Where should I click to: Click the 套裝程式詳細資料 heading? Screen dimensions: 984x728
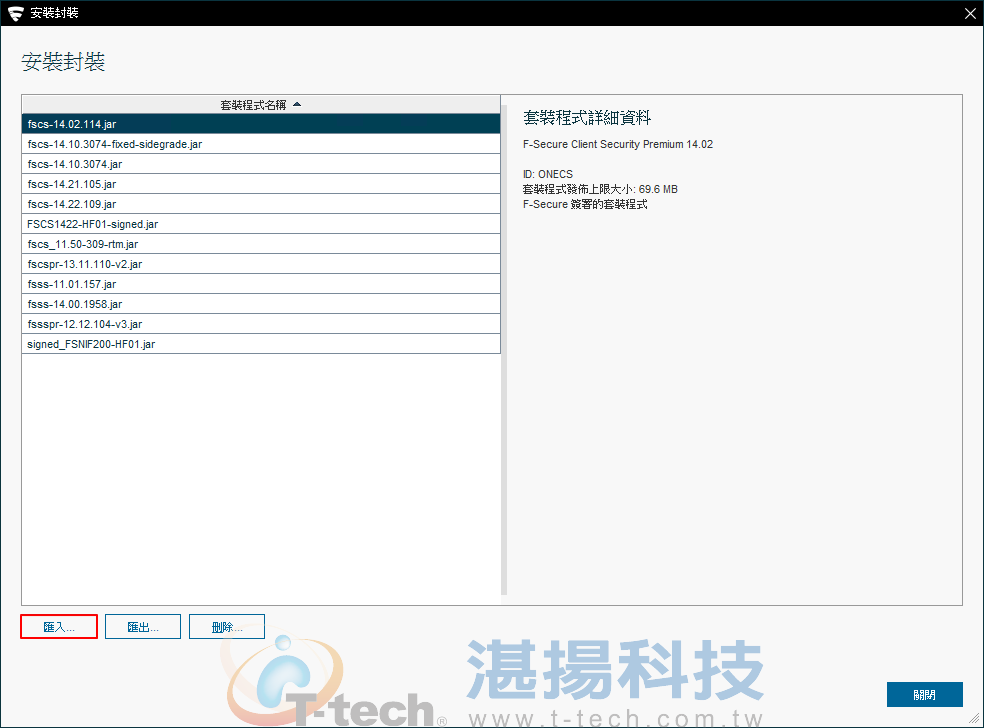coord(587,118)
